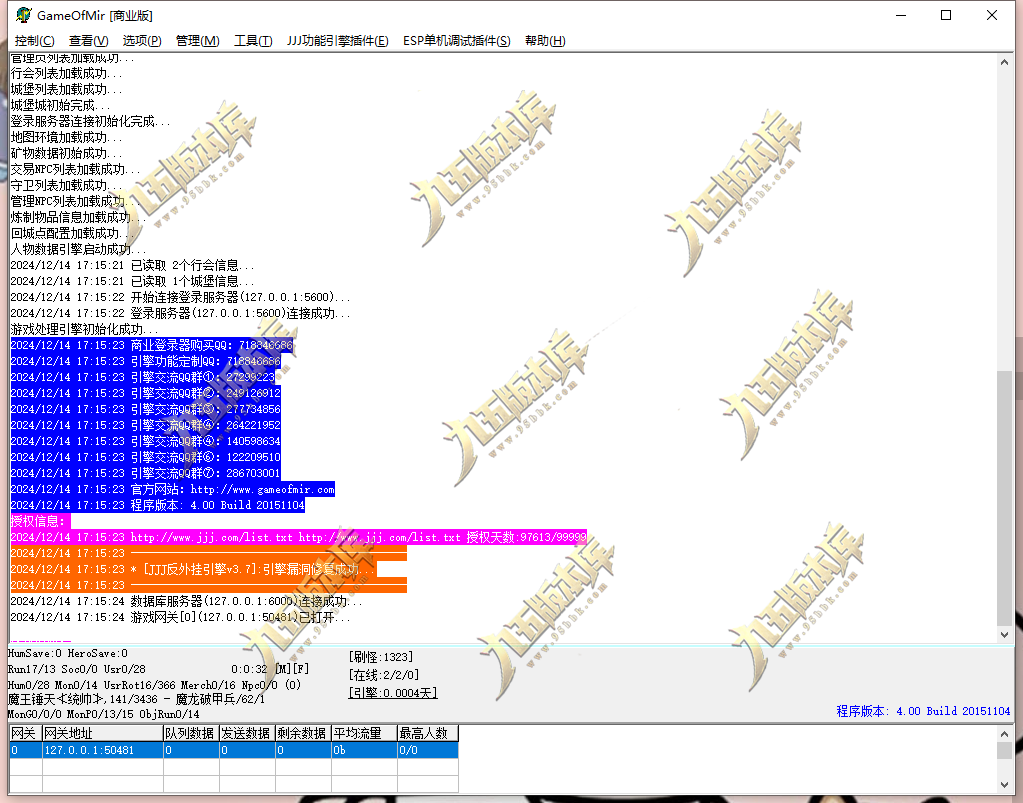Click the 授权天数:97613/99999 log line

click(298, 538)
